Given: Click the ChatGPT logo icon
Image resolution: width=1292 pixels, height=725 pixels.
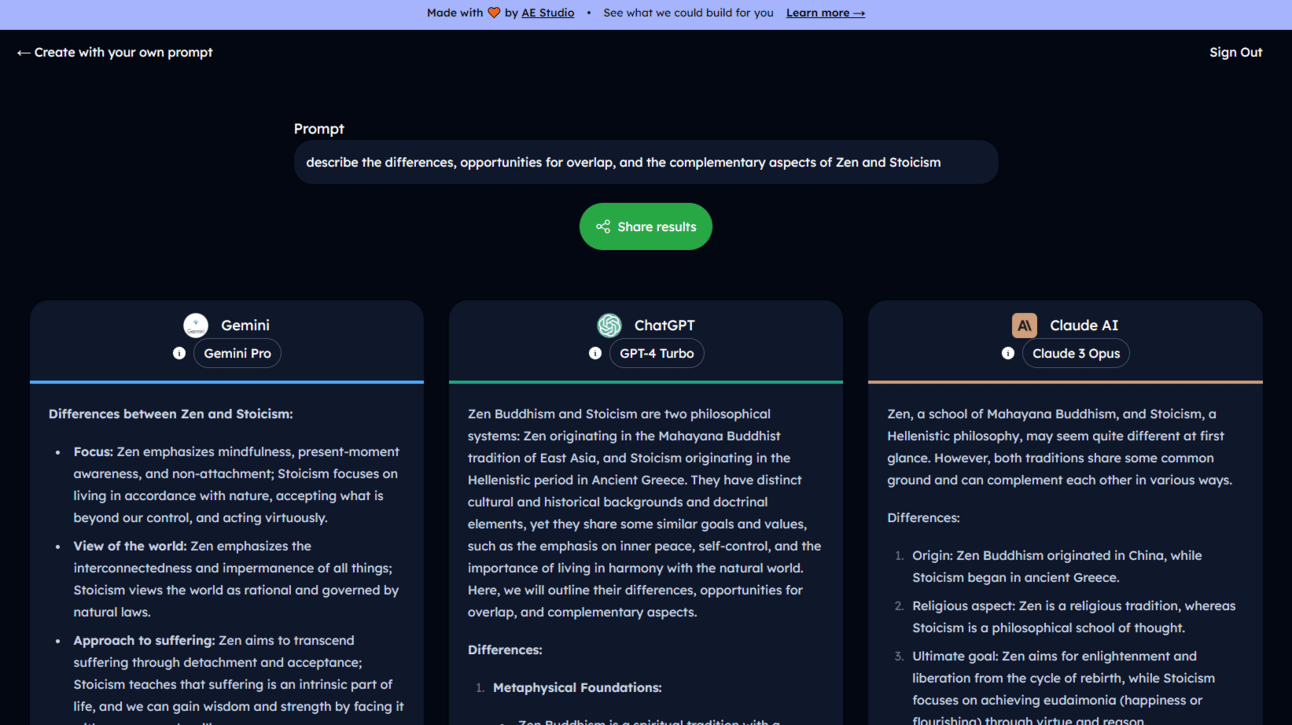Looking at the screenshot, I should (609, 325).
